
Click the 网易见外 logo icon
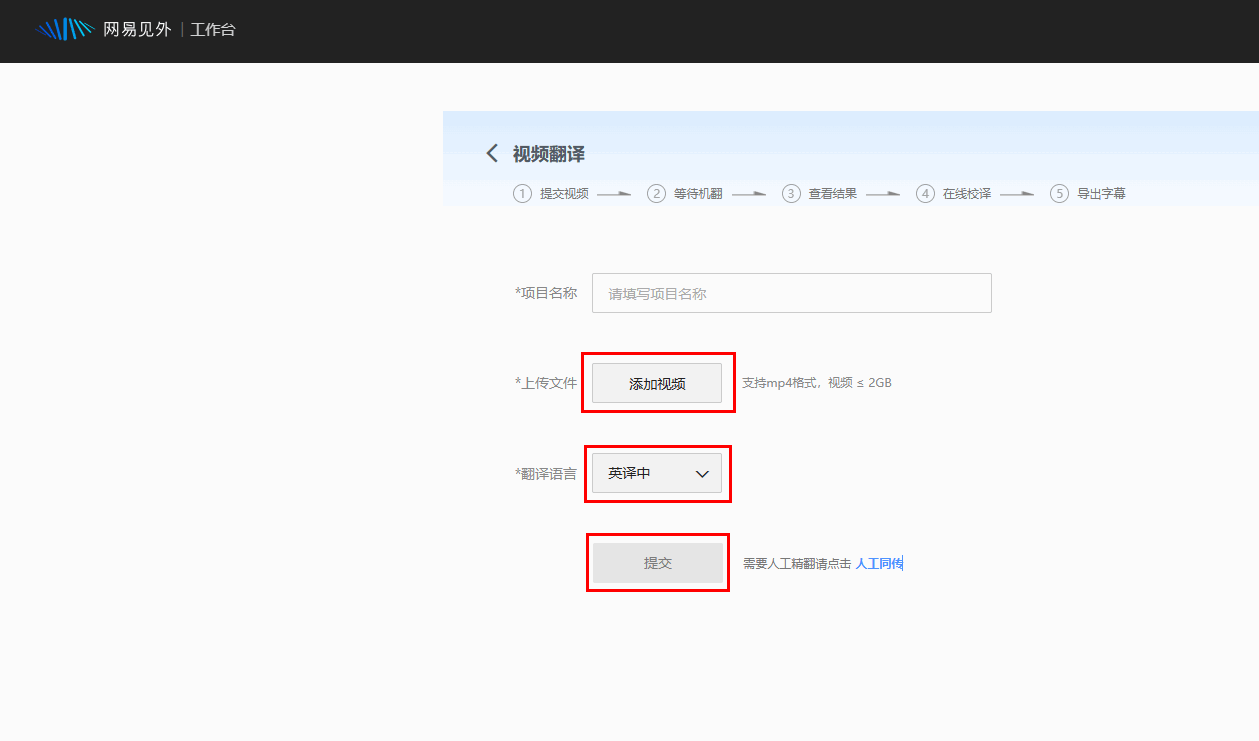pyautogui.click(x=64, y=29)
